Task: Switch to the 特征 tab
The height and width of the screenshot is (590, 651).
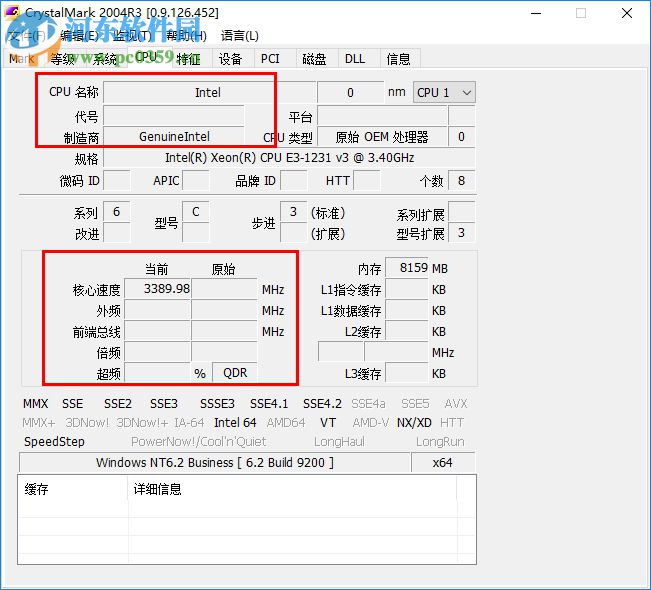Action: point(188,59)
